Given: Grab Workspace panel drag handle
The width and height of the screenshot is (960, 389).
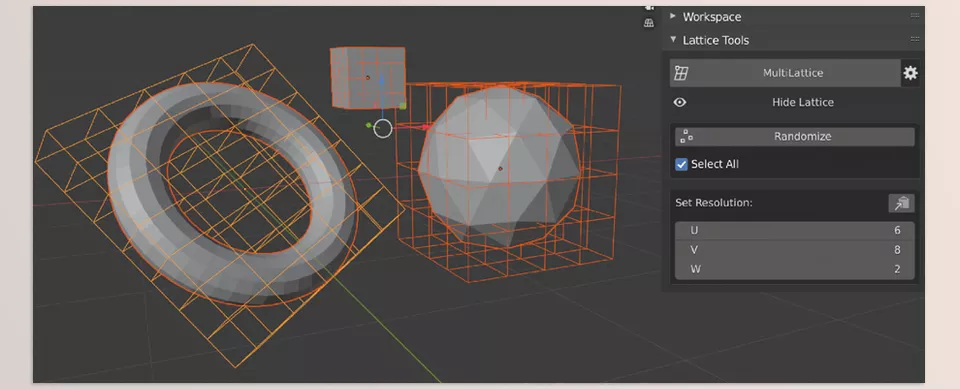Looking at the screenshot, I should coord(915,16).
